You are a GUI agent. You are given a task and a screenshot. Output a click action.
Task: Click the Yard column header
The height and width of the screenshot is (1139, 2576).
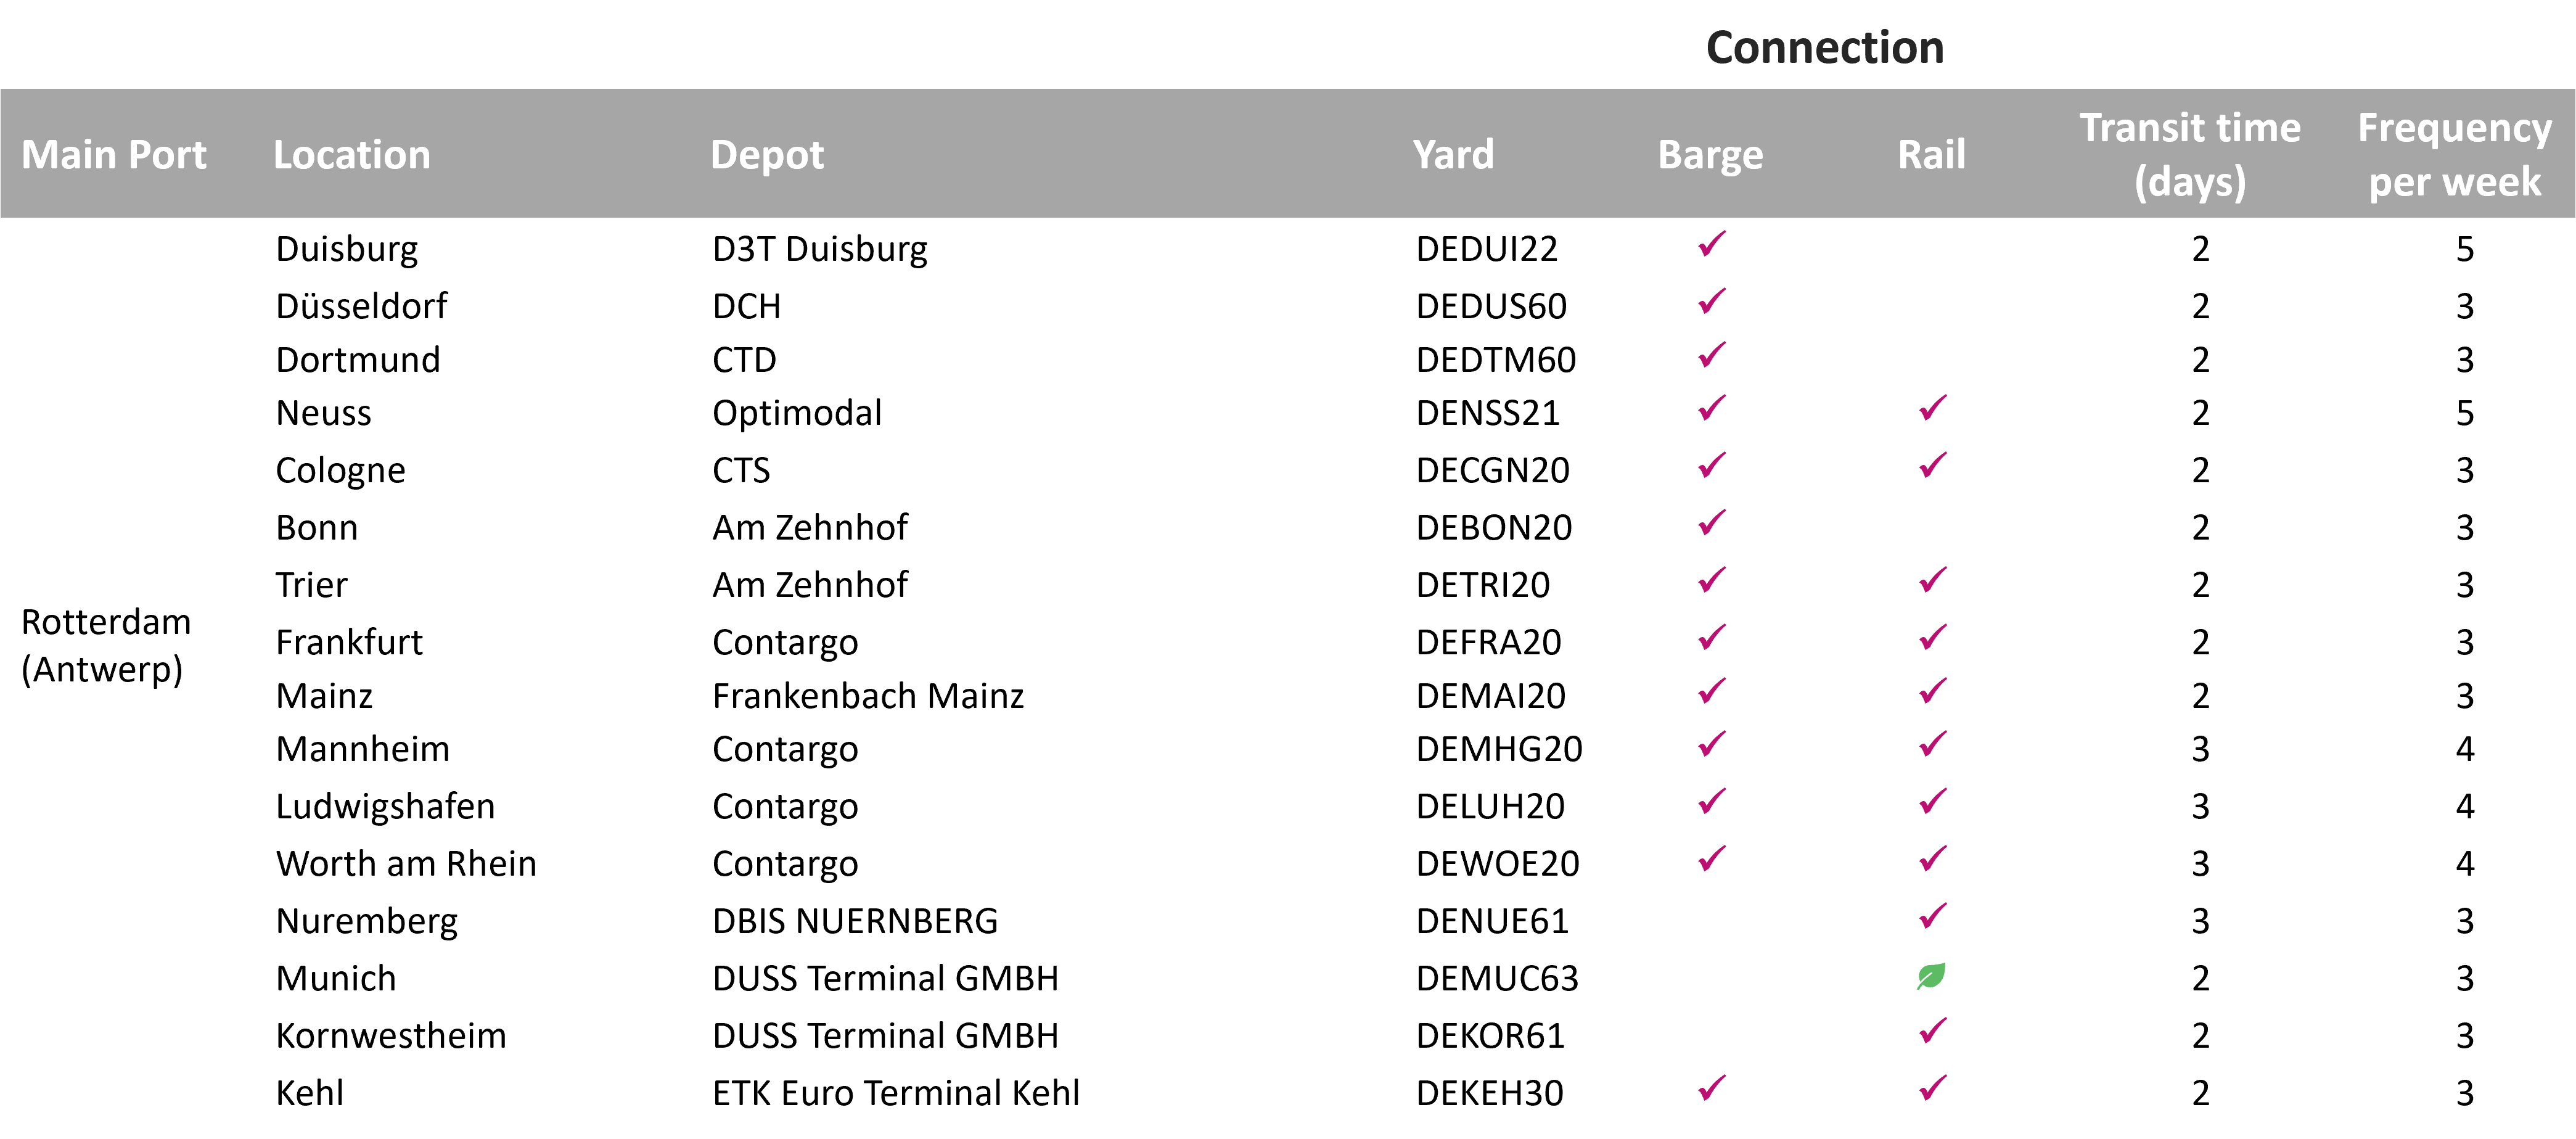coord(1453,155)
